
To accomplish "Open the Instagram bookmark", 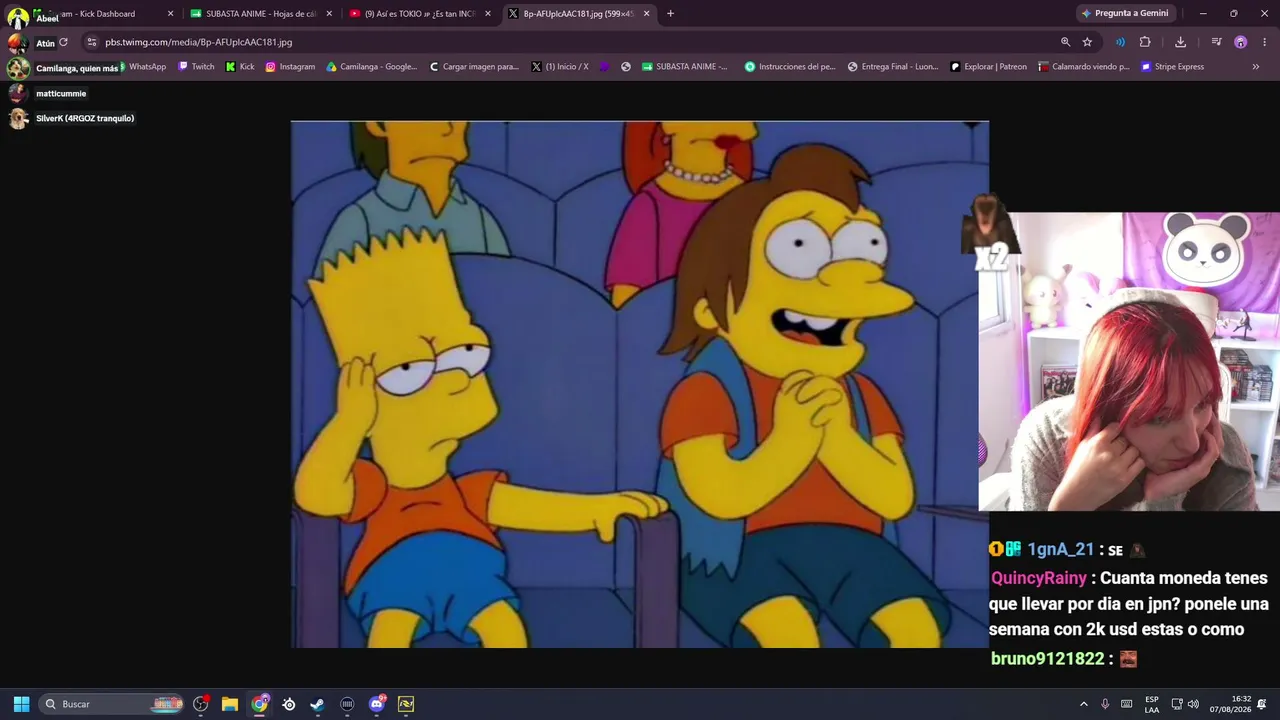I will [x=290, y=67].
